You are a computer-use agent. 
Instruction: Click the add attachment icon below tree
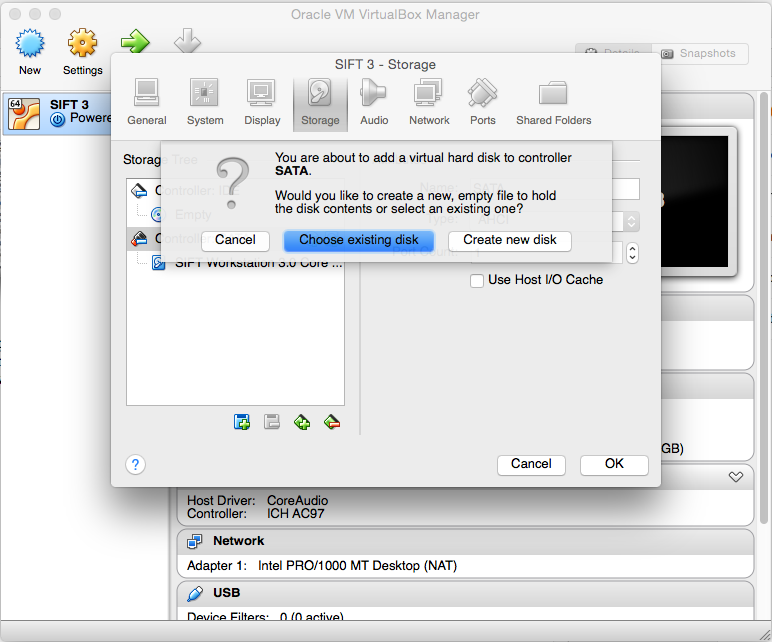(x=242, y=422)
